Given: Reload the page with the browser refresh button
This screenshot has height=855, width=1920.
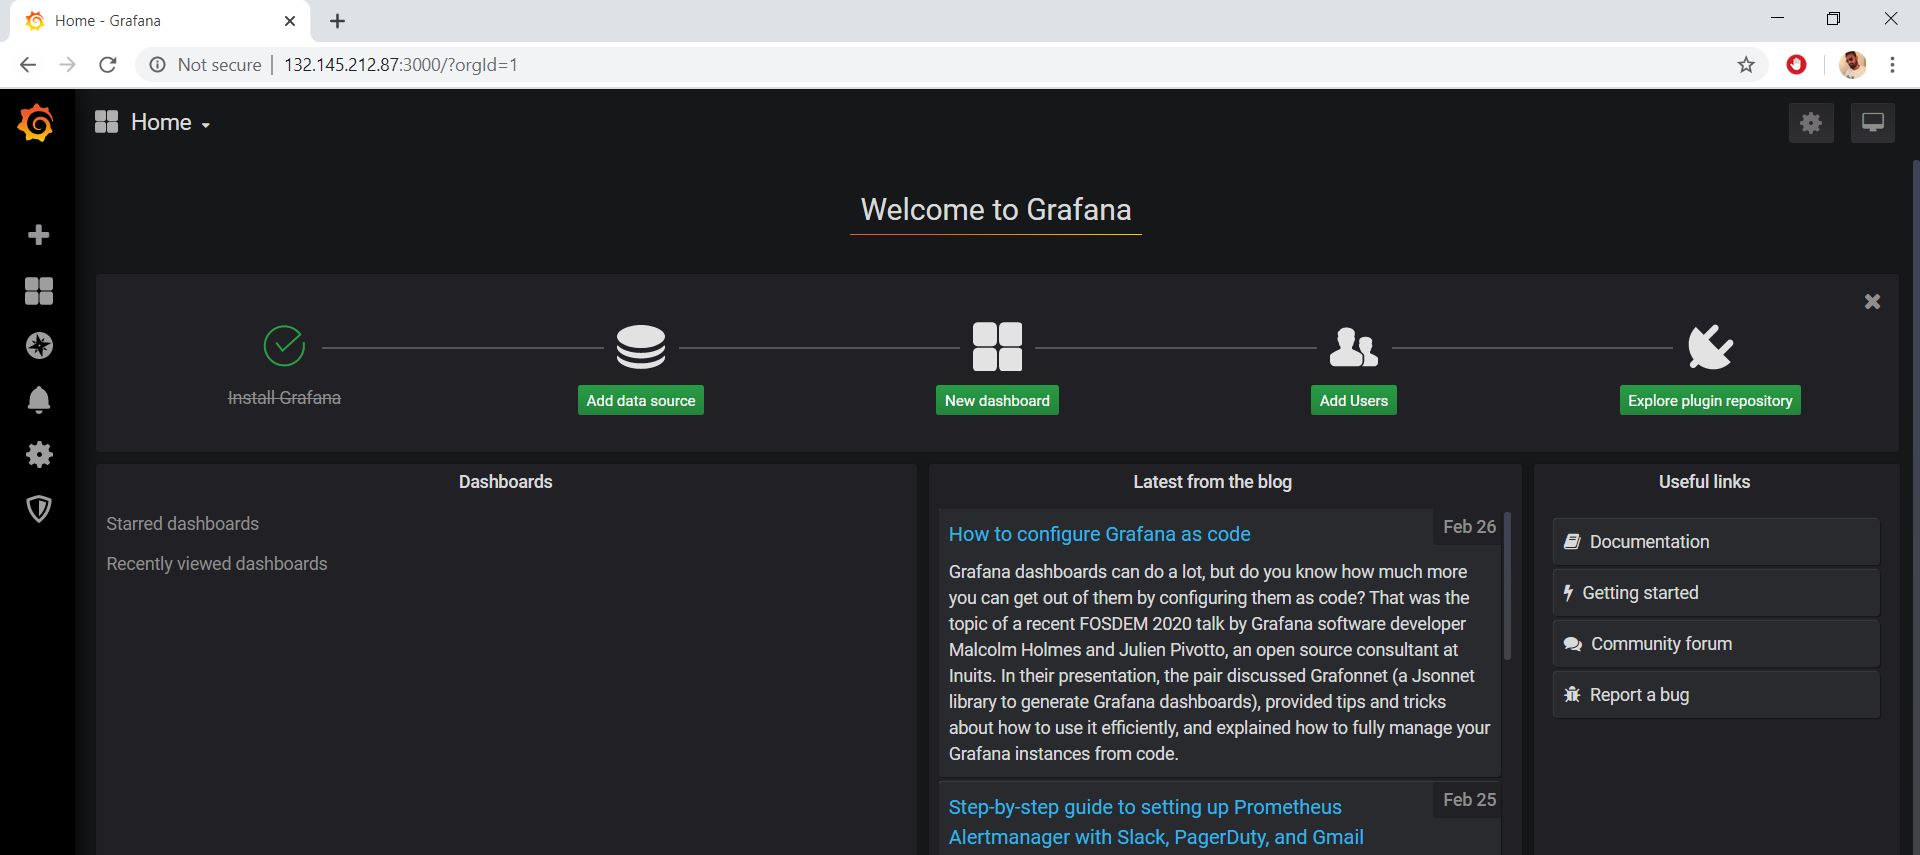Looking at the screenshot, I should 108,65.
